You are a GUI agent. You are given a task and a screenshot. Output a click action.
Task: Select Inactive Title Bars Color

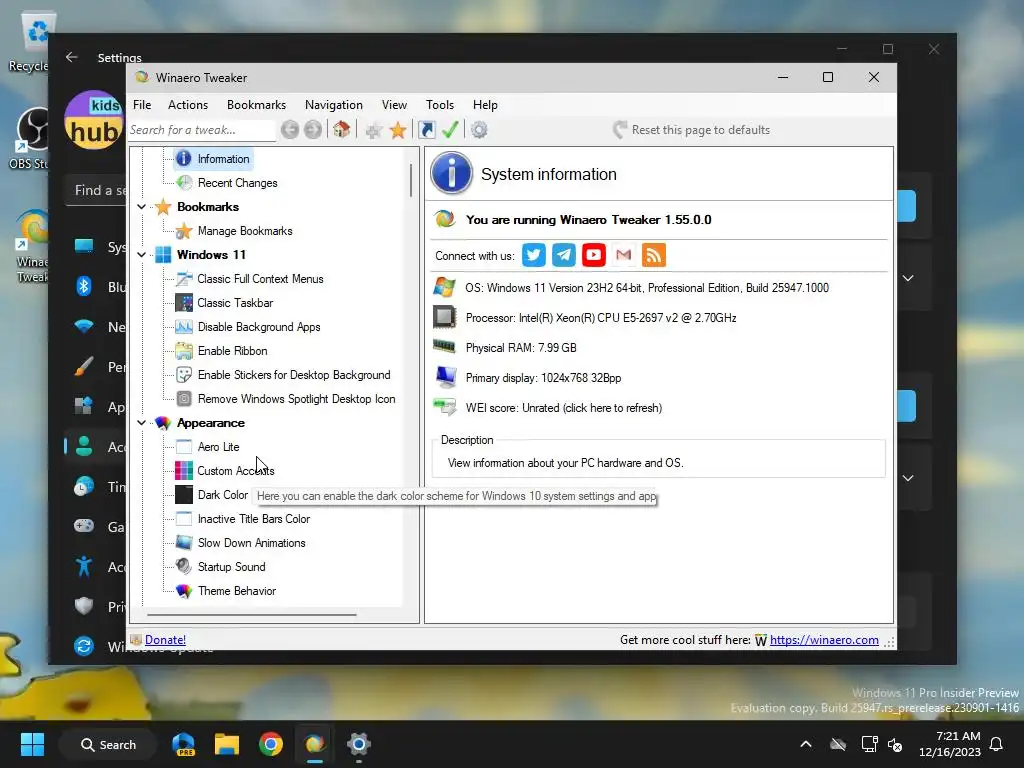254,519
